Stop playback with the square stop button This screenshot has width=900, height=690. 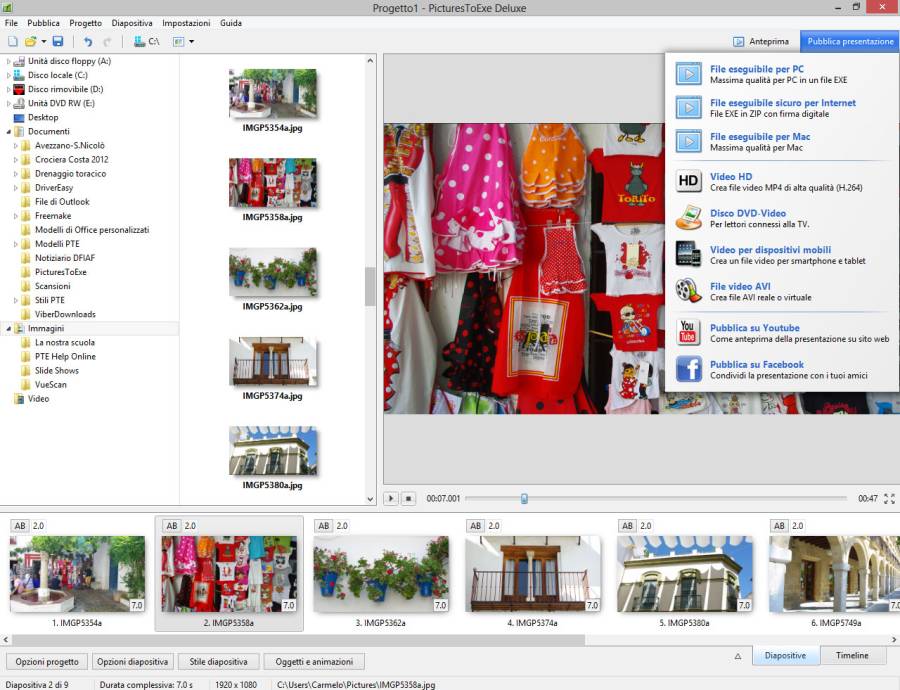[x=408, y=498]
